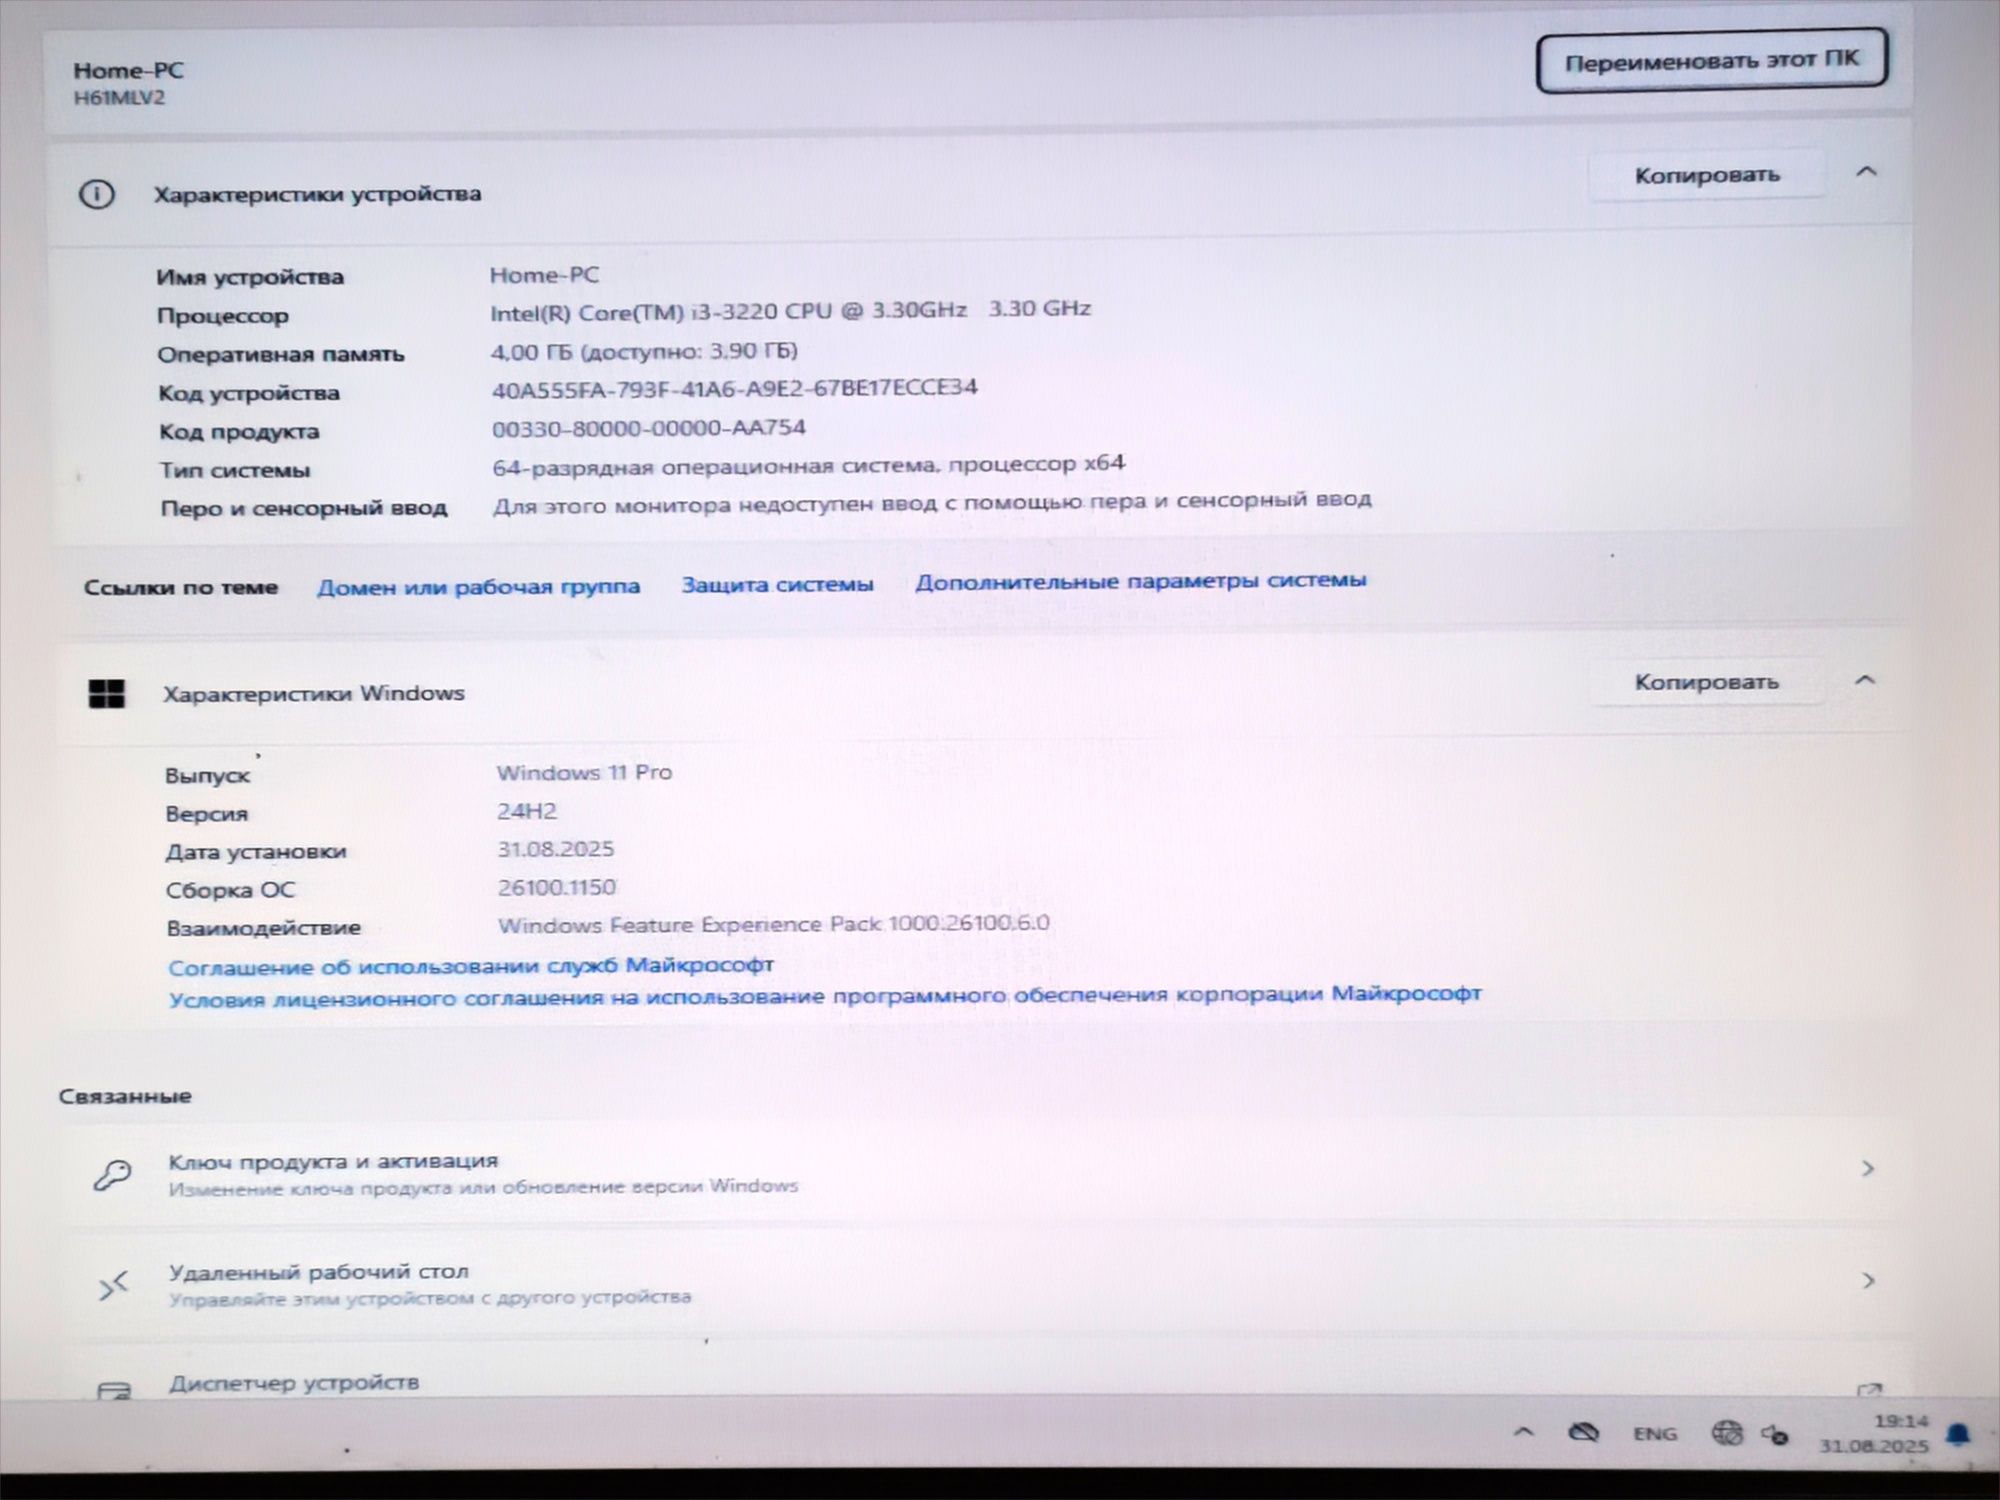Image resolution: width=2000 pixels, height=1500 pixels.
Task: Click the Rename this PC button
Action: click(x=1711, y=61)
